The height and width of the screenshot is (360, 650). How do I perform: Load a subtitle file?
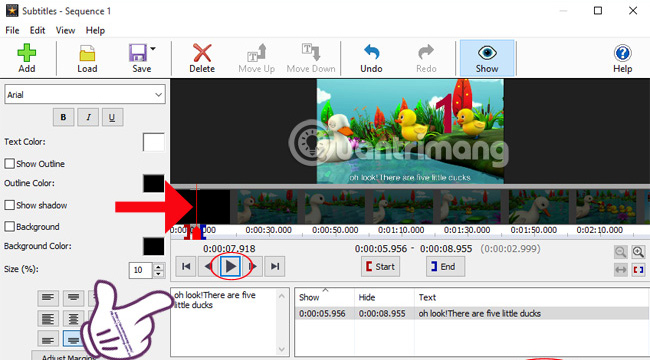87,58
